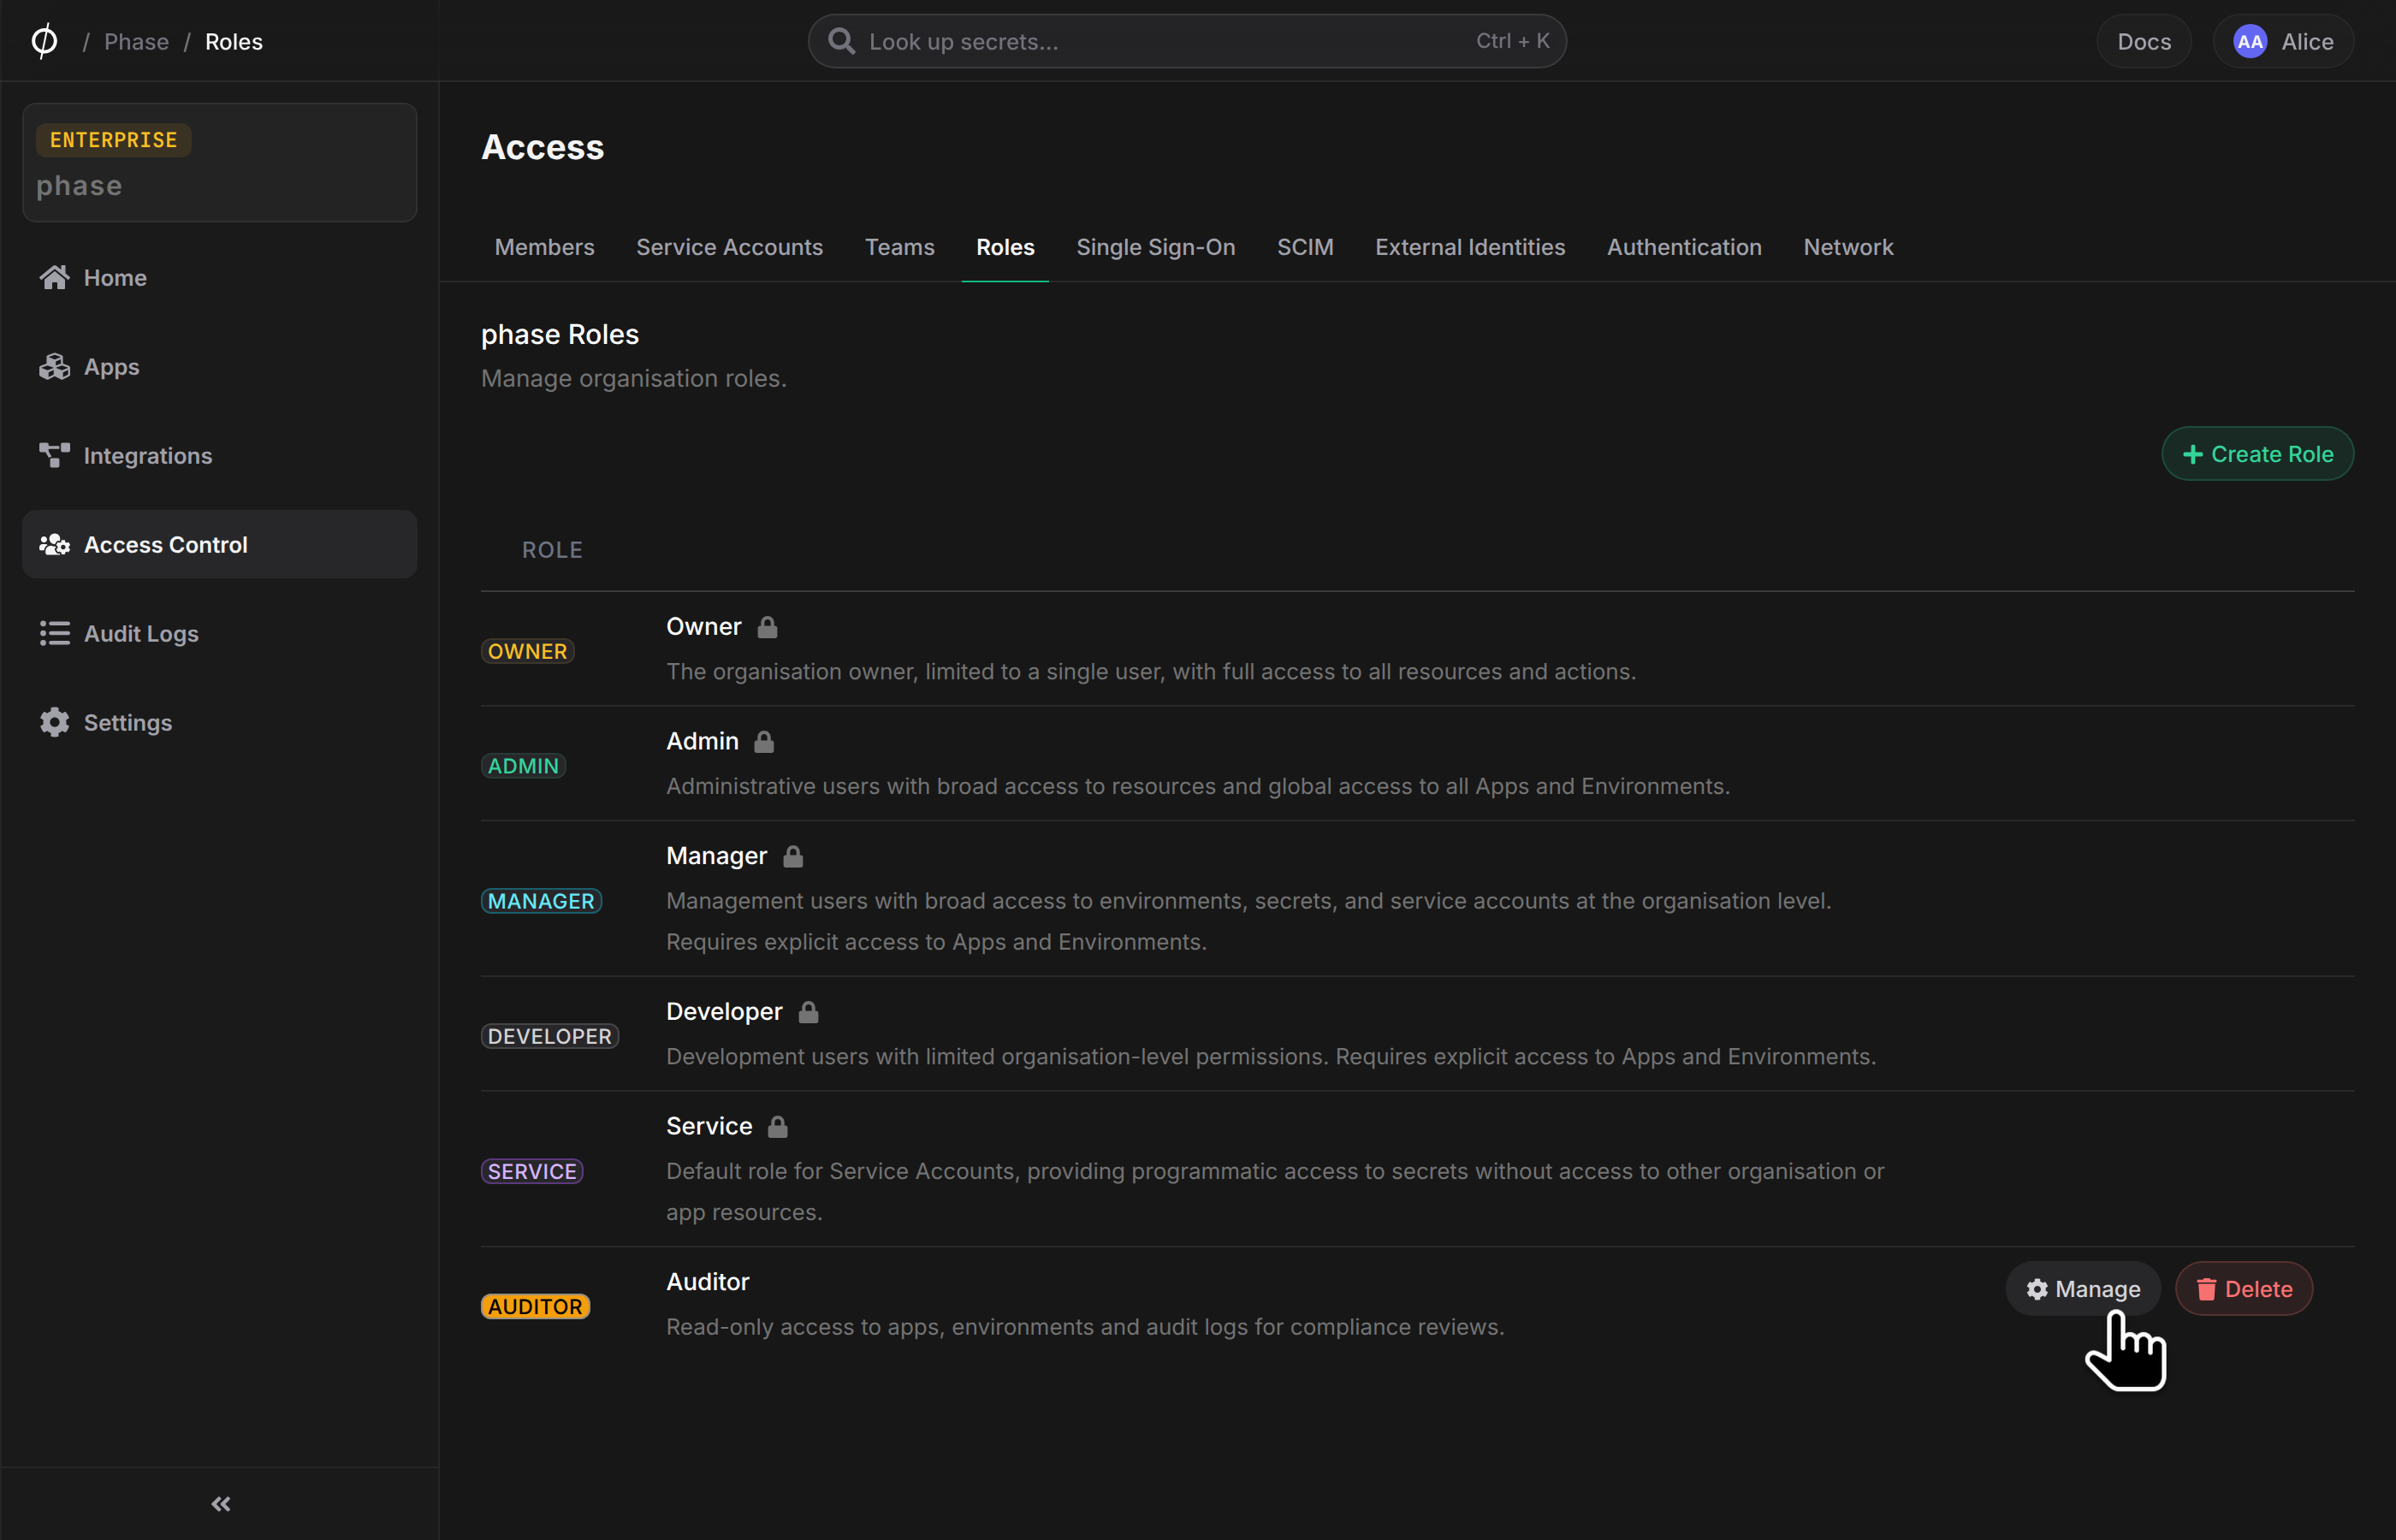Collapse the sidebar with double chevron
2396x1540 pixels.
click(220, 1503)
